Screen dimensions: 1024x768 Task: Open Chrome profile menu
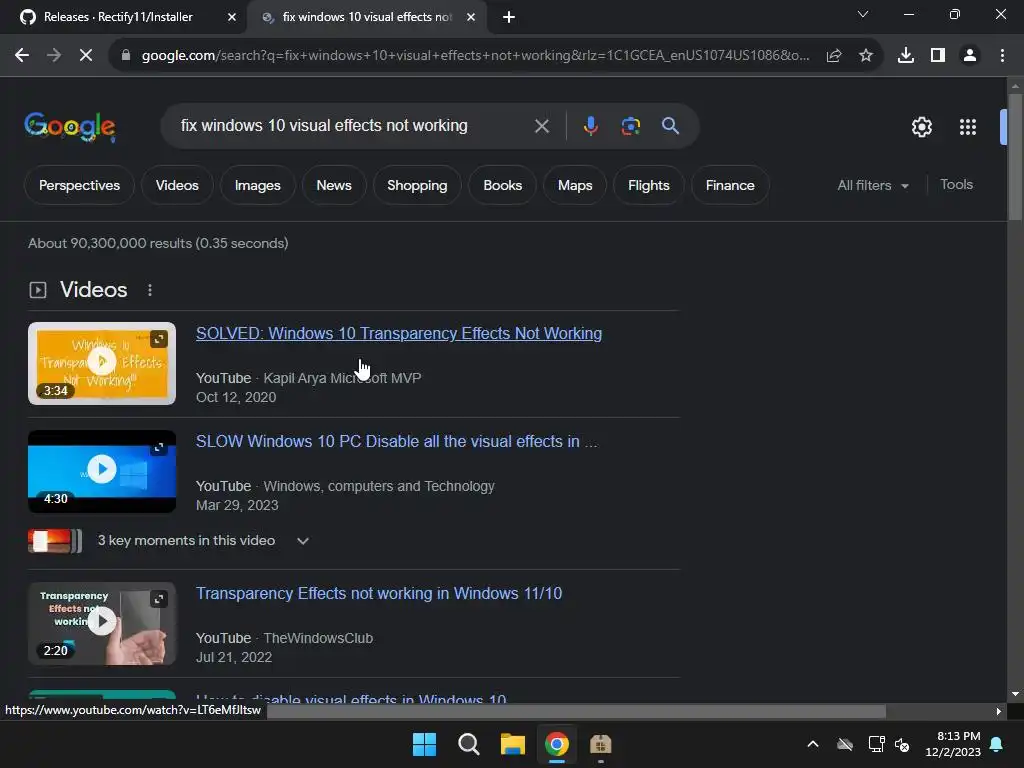(970, 56)
